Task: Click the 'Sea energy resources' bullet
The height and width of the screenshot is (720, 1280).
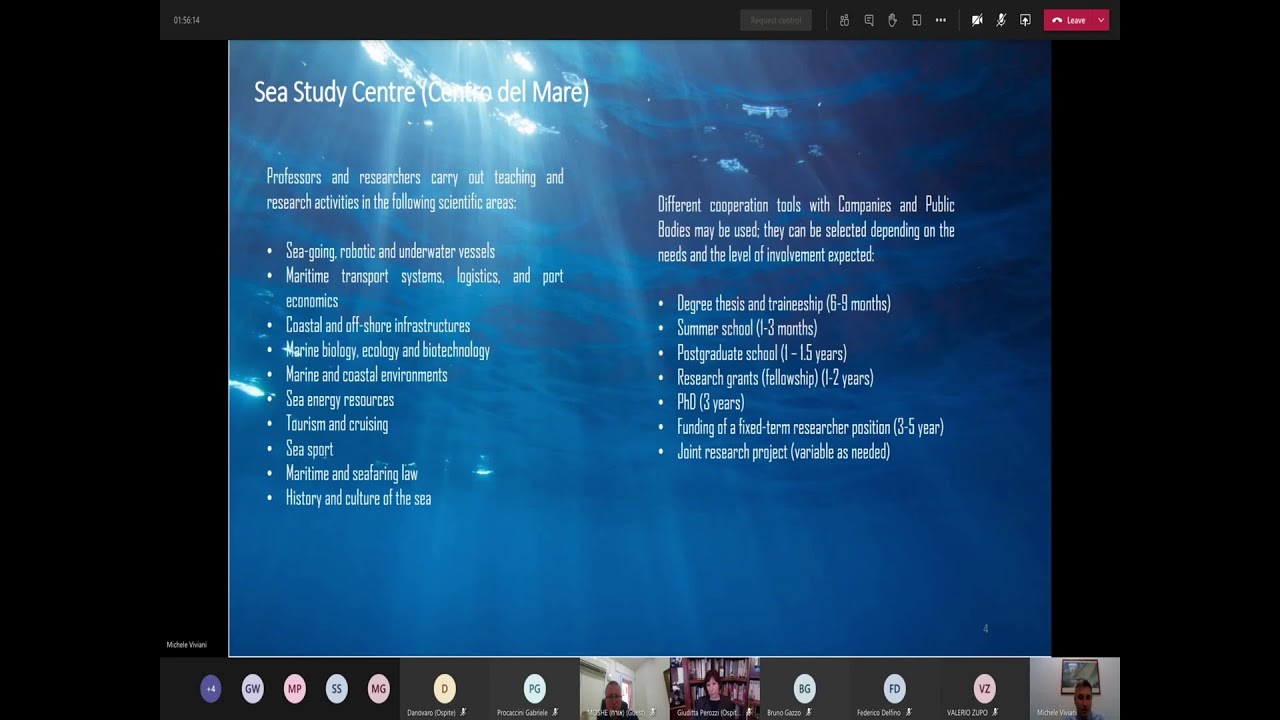Action: 340,400
